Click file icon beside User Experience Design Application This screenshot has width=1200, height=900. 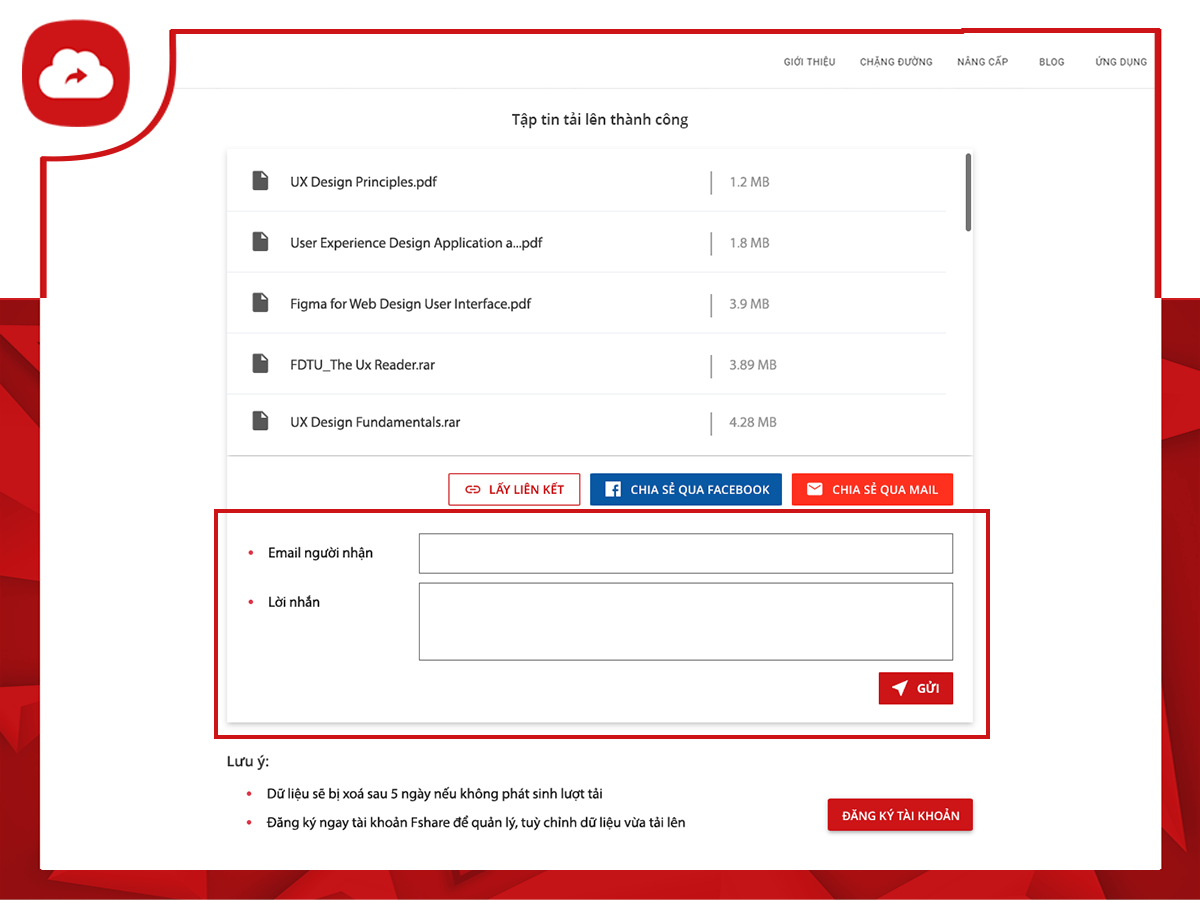tap(260, 242)
